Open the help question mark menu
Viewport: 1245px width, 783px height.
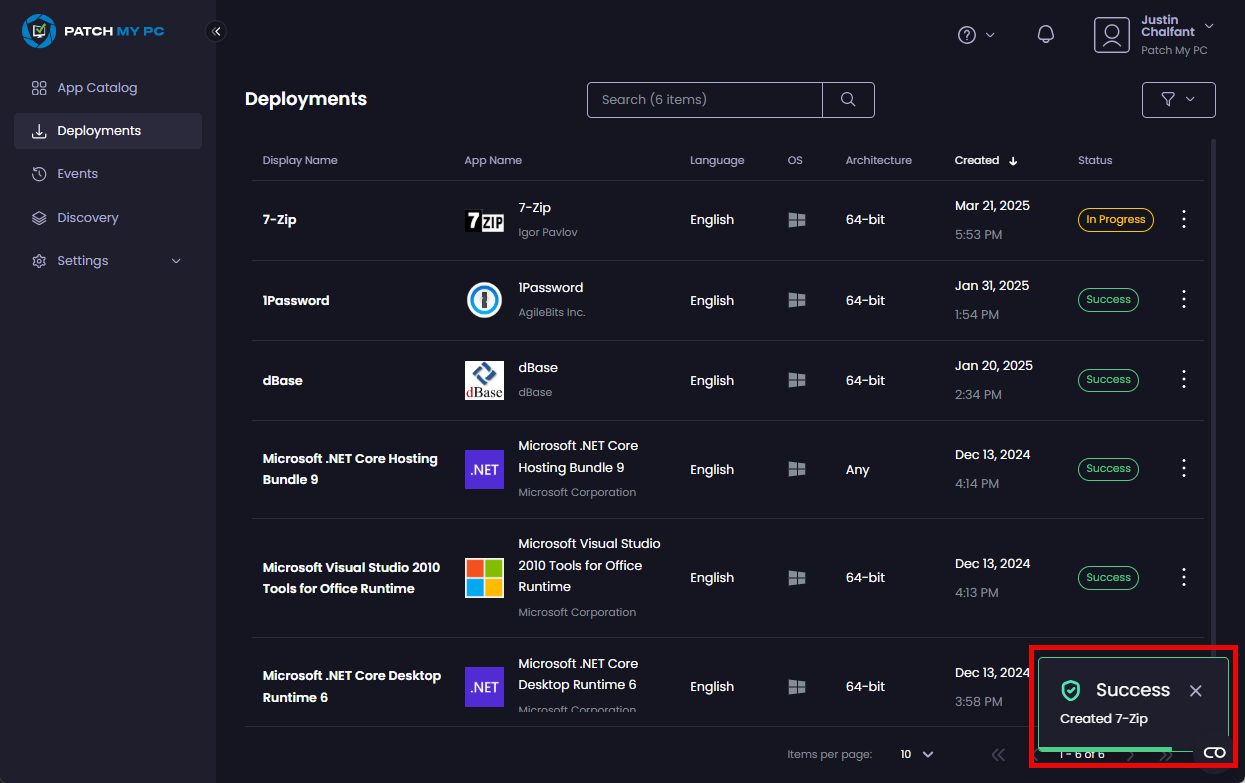(x=976, y=35)
